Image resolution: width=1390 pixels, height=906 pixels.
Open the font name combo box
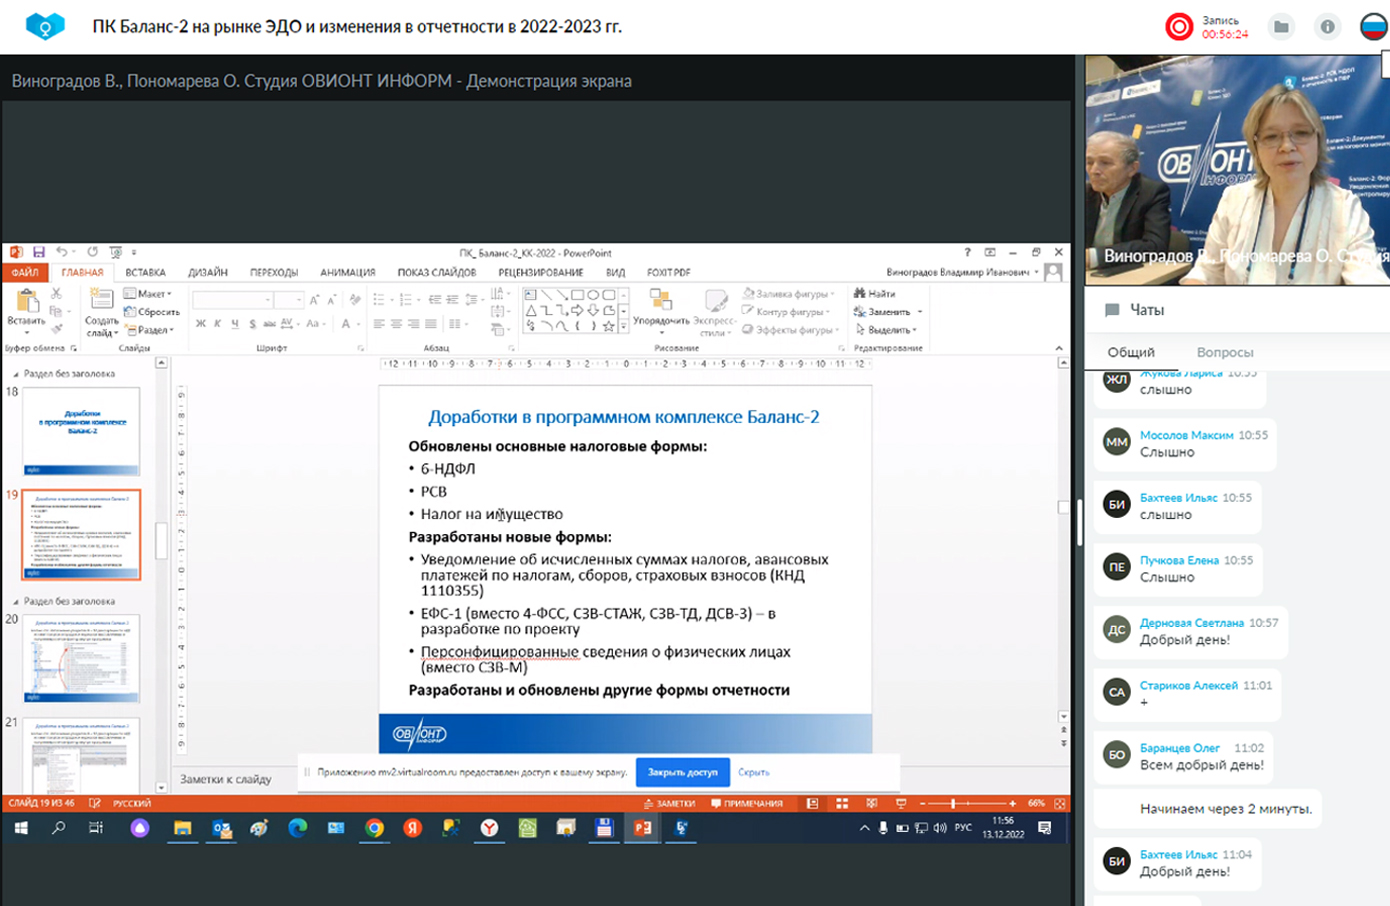pyautogui.click(x=233, y=300)
